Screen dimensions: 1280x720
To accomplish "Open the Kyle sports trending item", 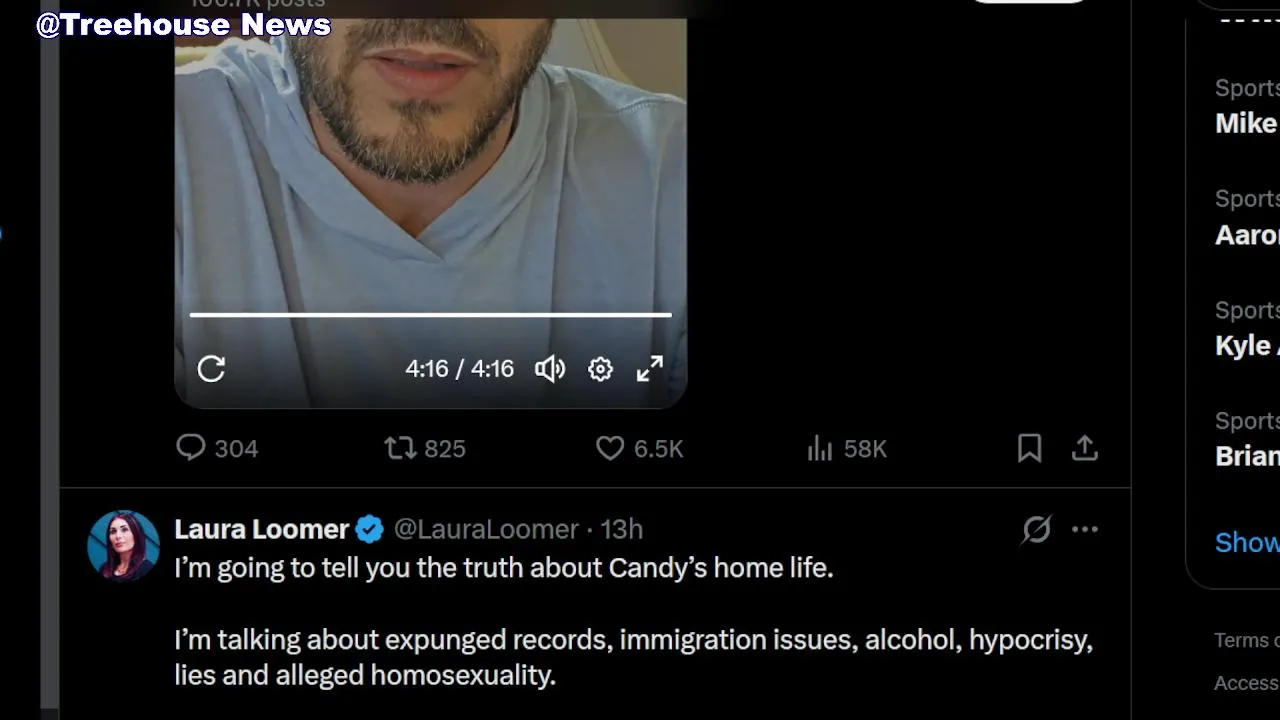I will tap(1247, 328).
